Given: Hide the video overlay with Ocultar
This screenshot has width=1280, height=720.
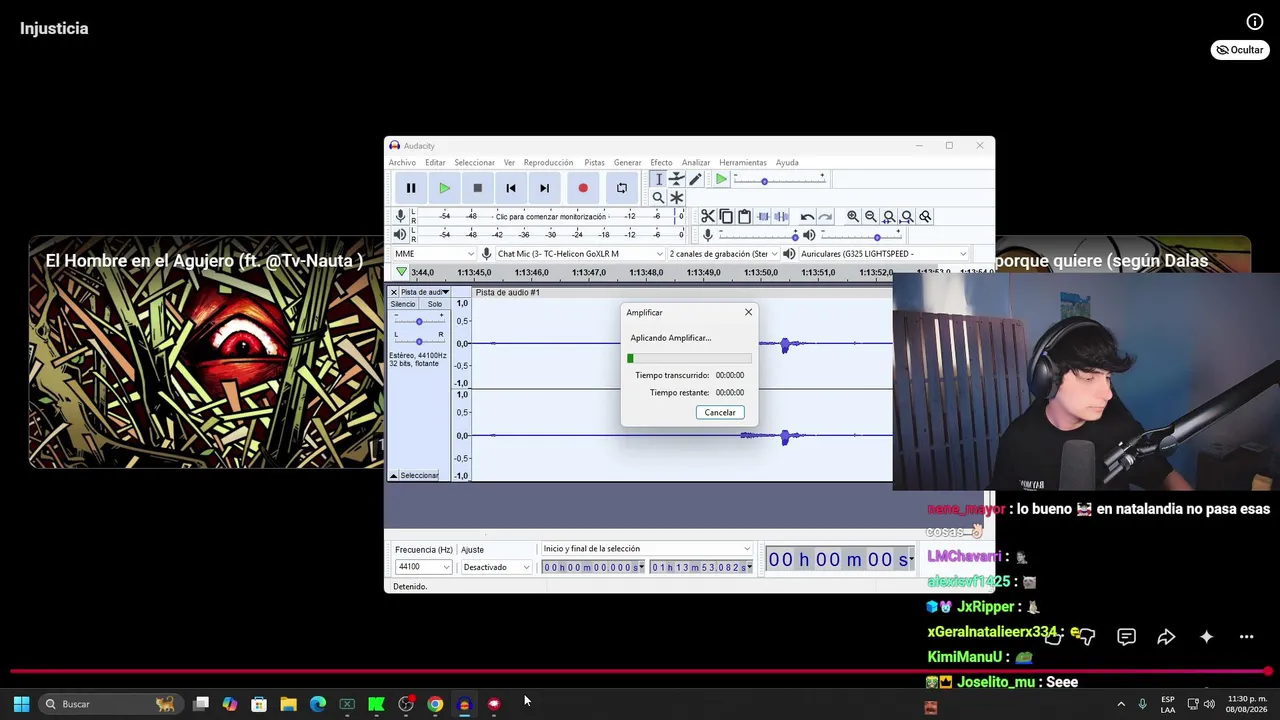Looking at the screenshot, I should coord(1240,50).
